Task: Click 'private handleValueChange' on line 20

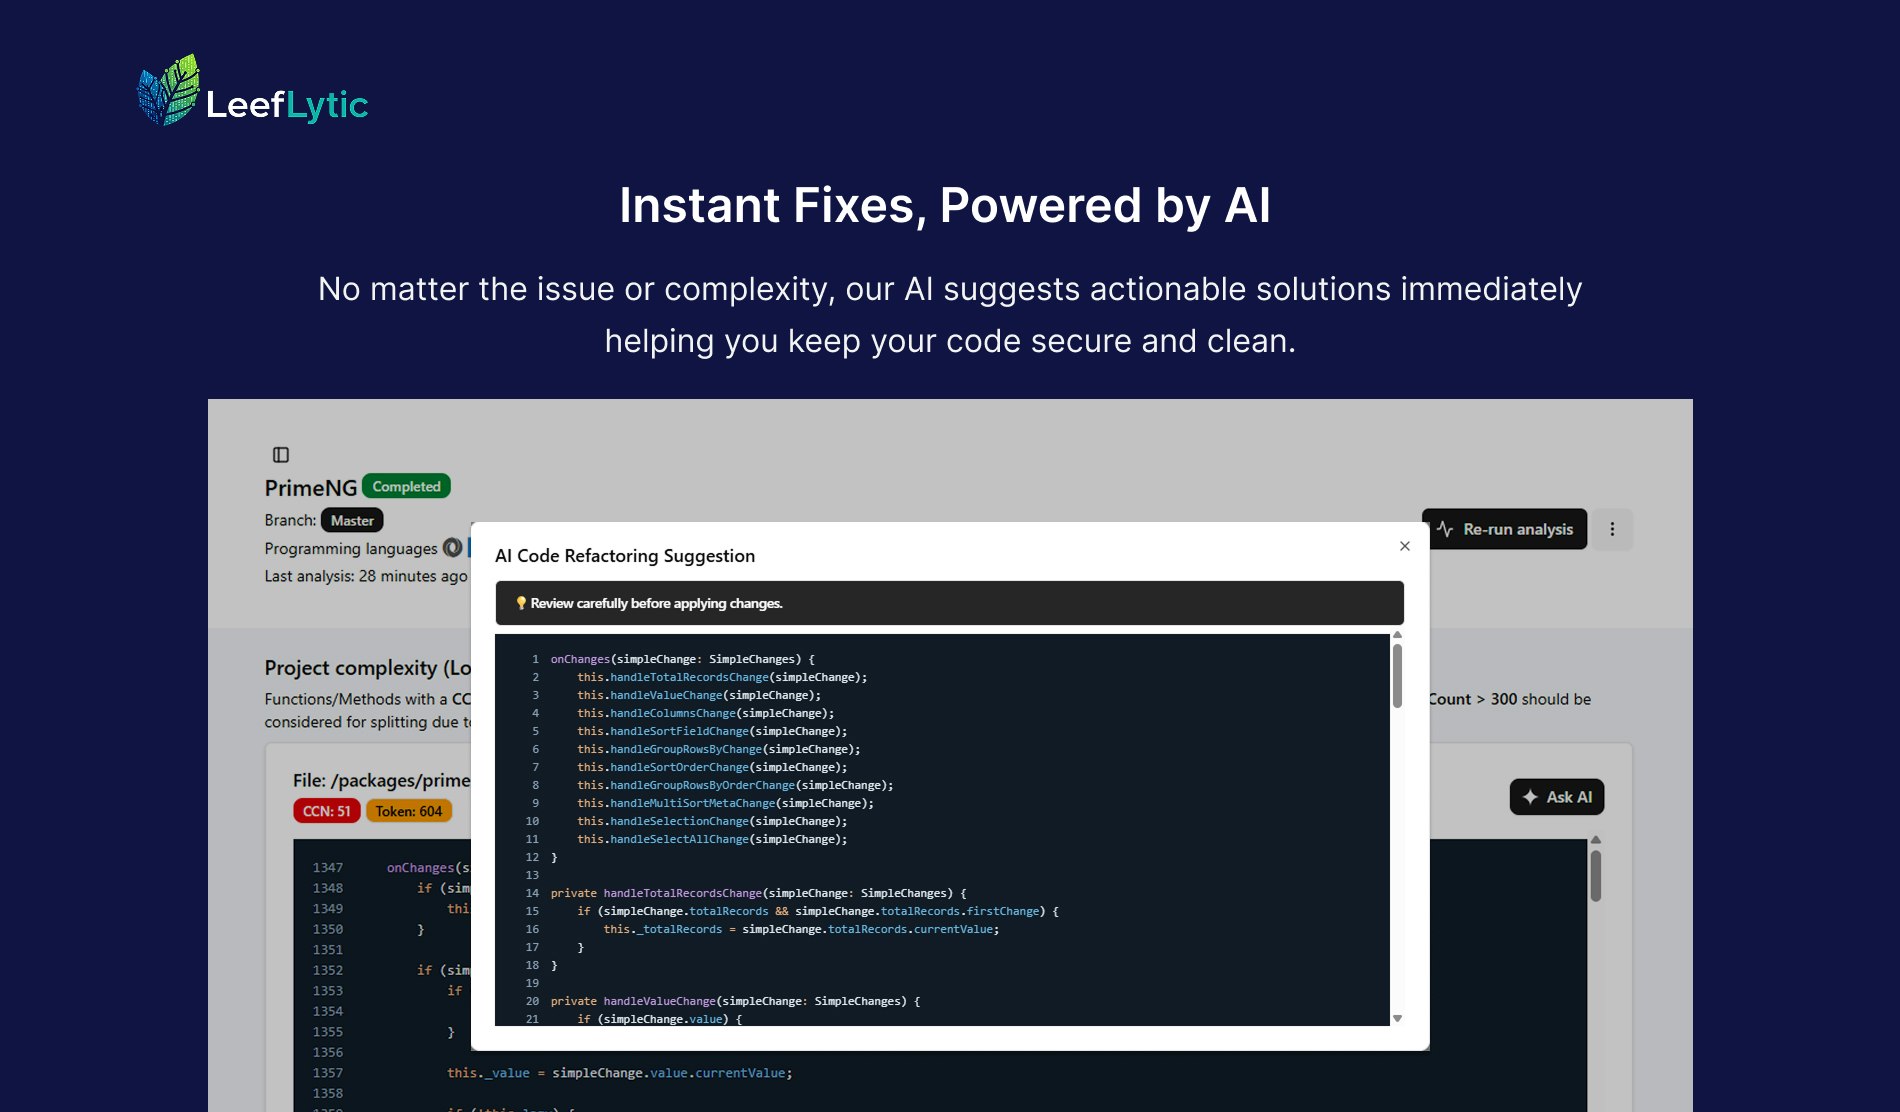Action: pos(633,1001)
